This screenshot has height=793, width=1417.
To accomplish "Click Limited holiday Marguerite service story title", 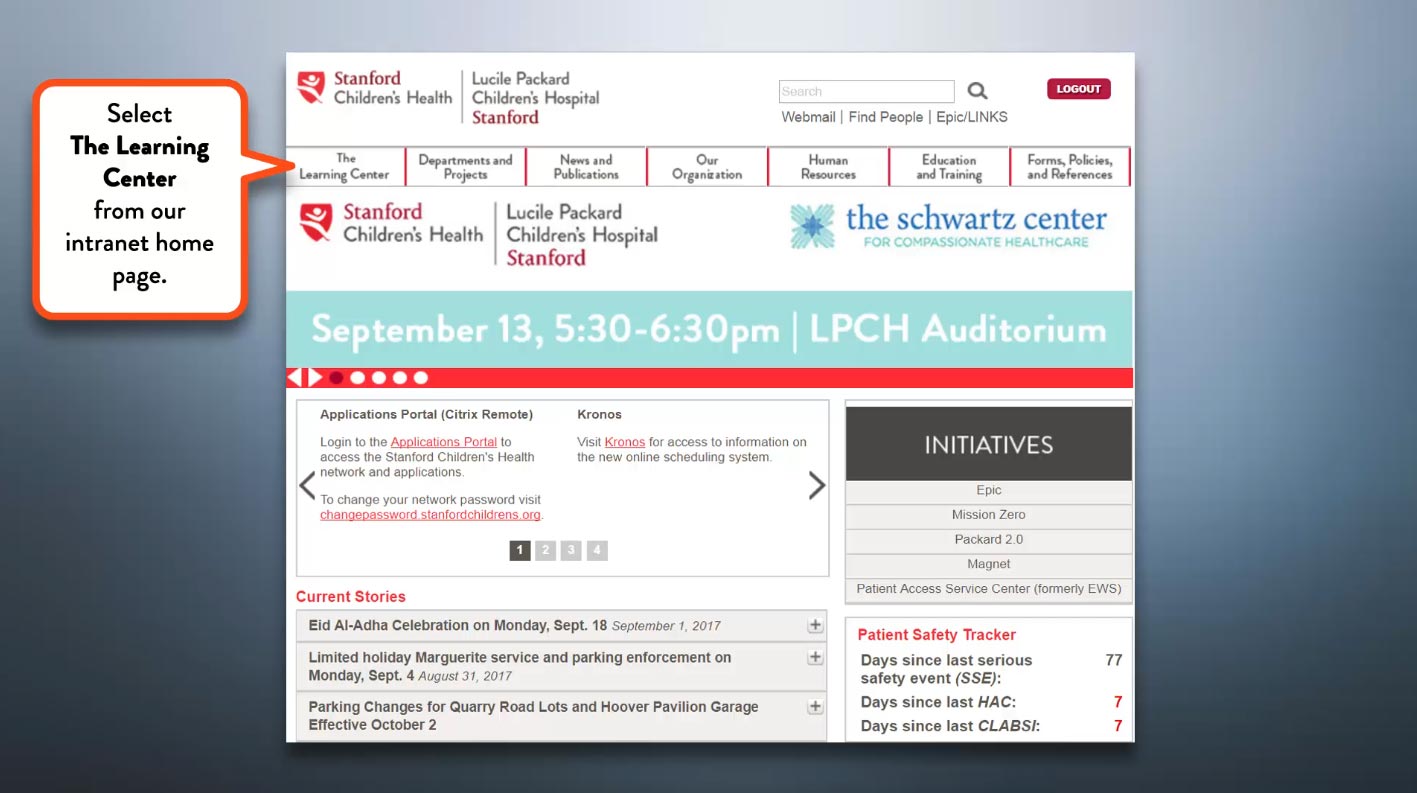I will (520, 666).
